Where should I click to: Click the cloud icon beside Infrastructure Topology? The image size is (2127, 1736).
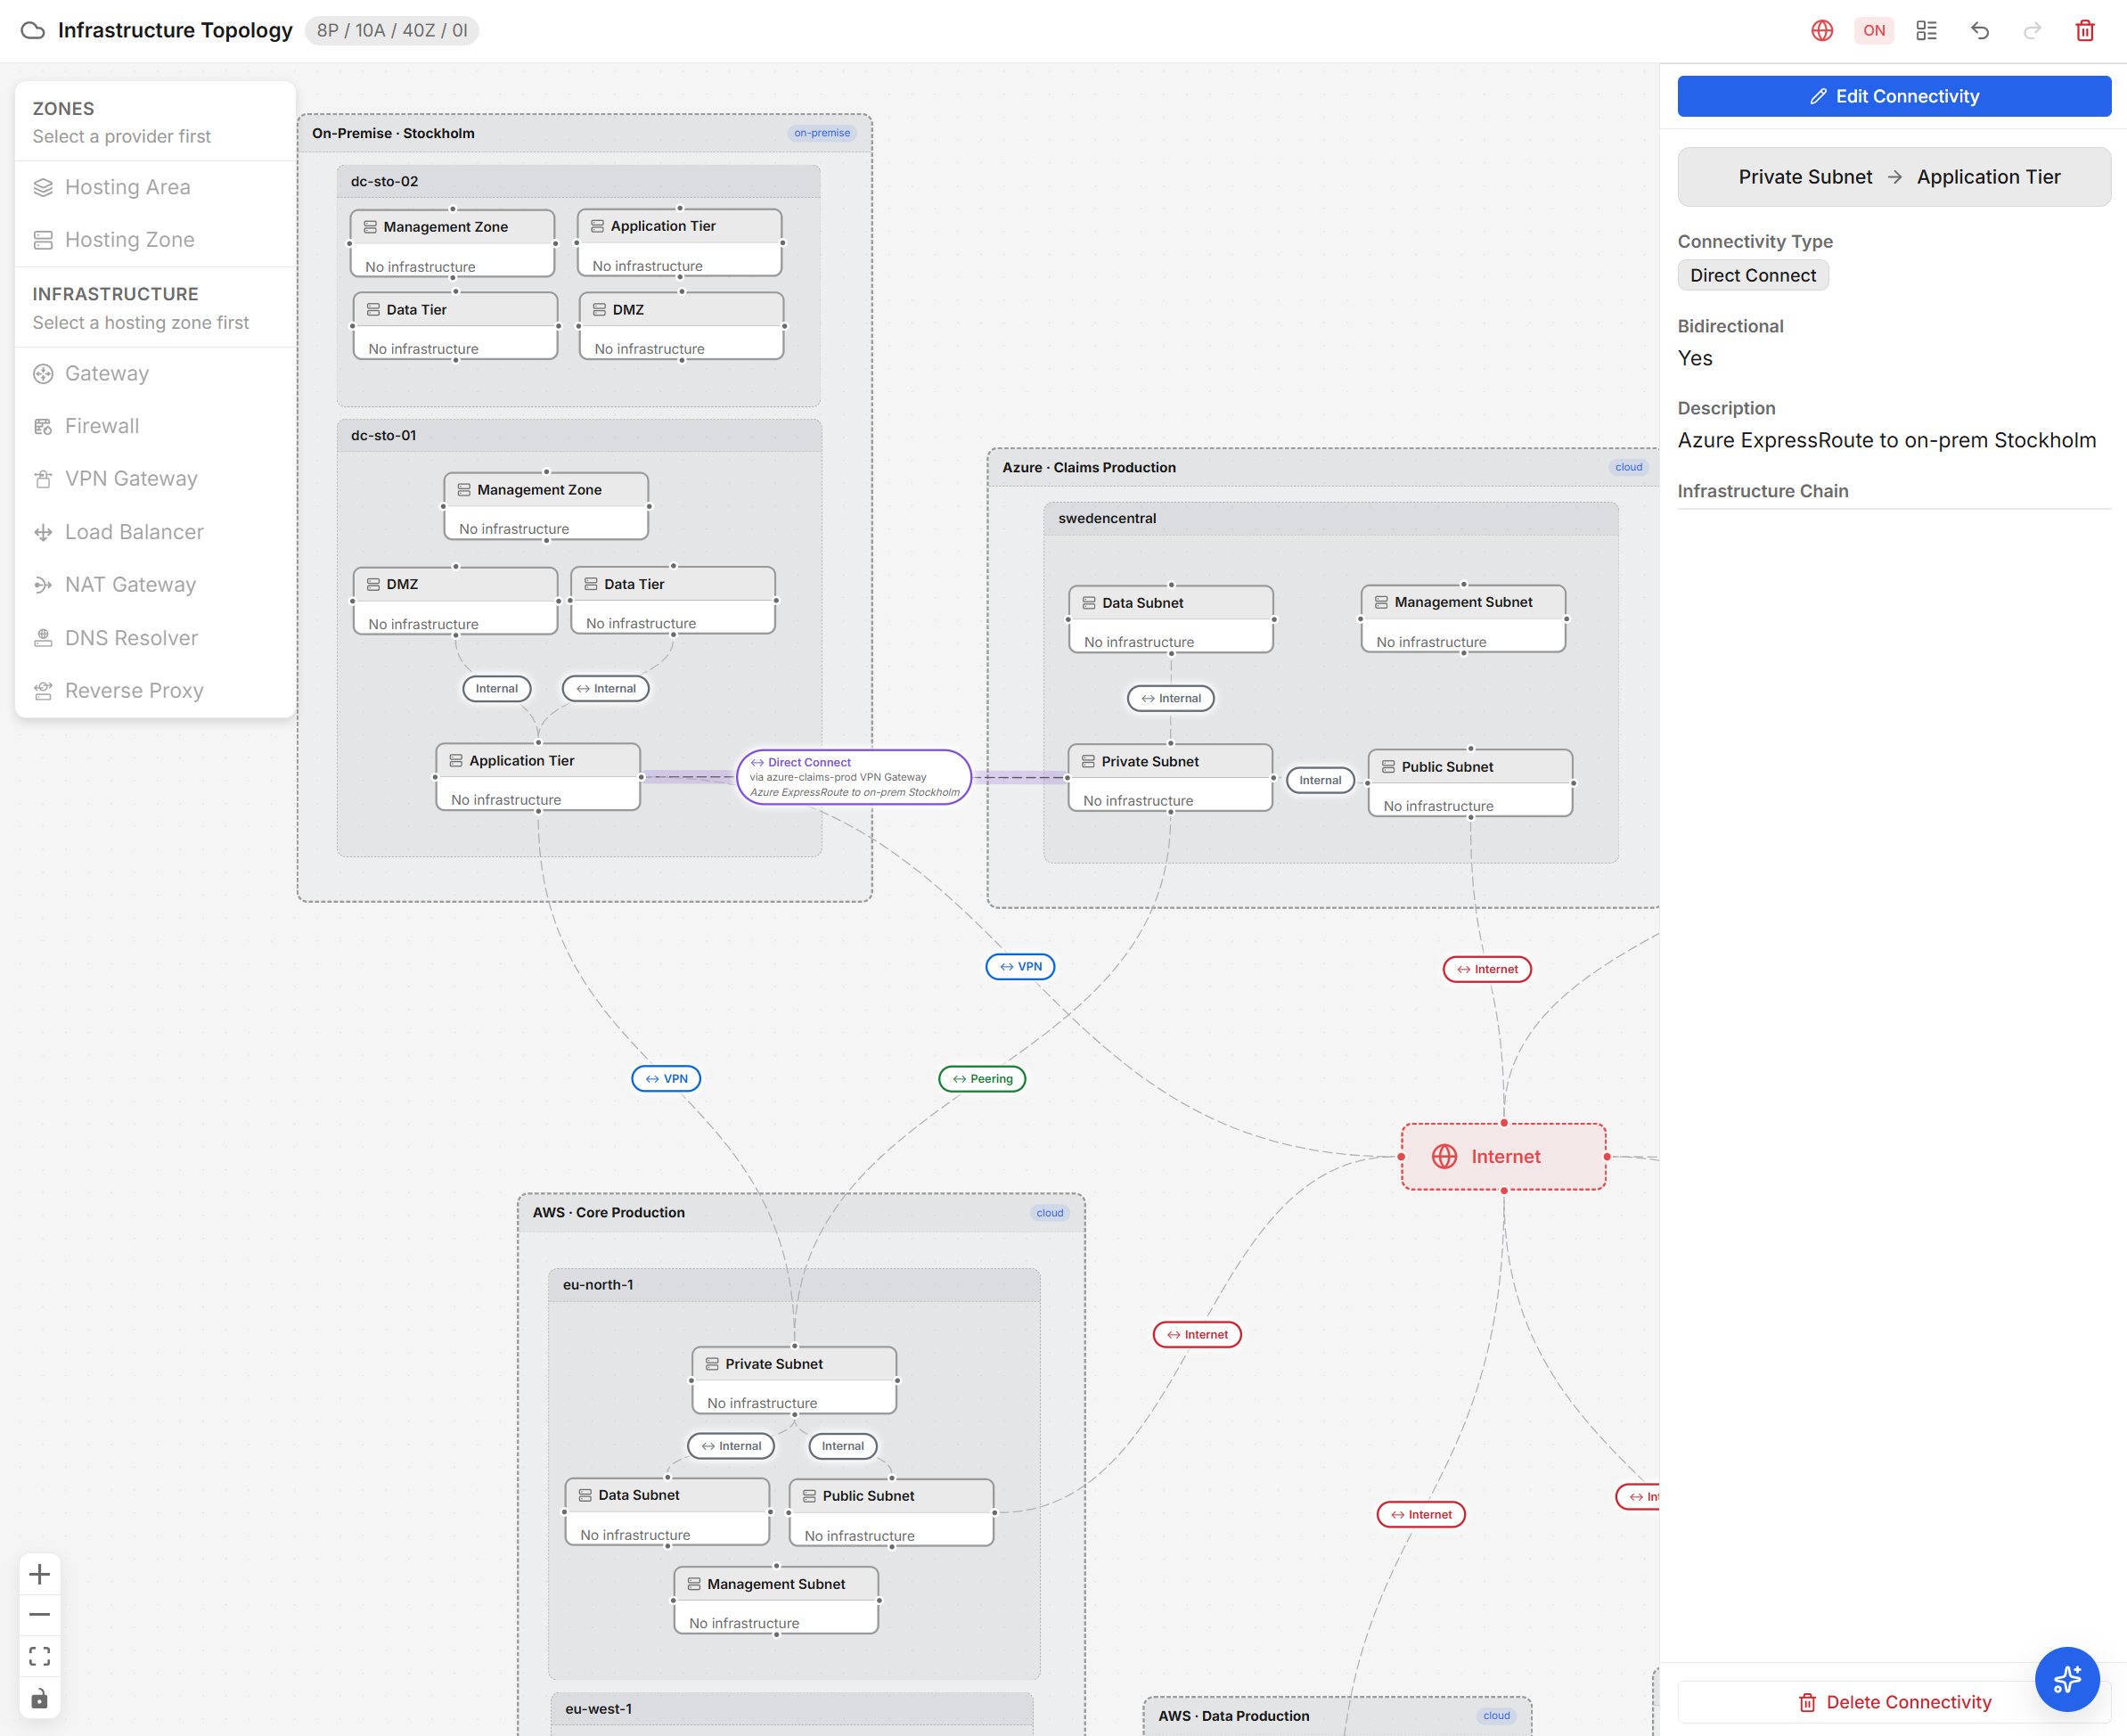coord(33,30)
